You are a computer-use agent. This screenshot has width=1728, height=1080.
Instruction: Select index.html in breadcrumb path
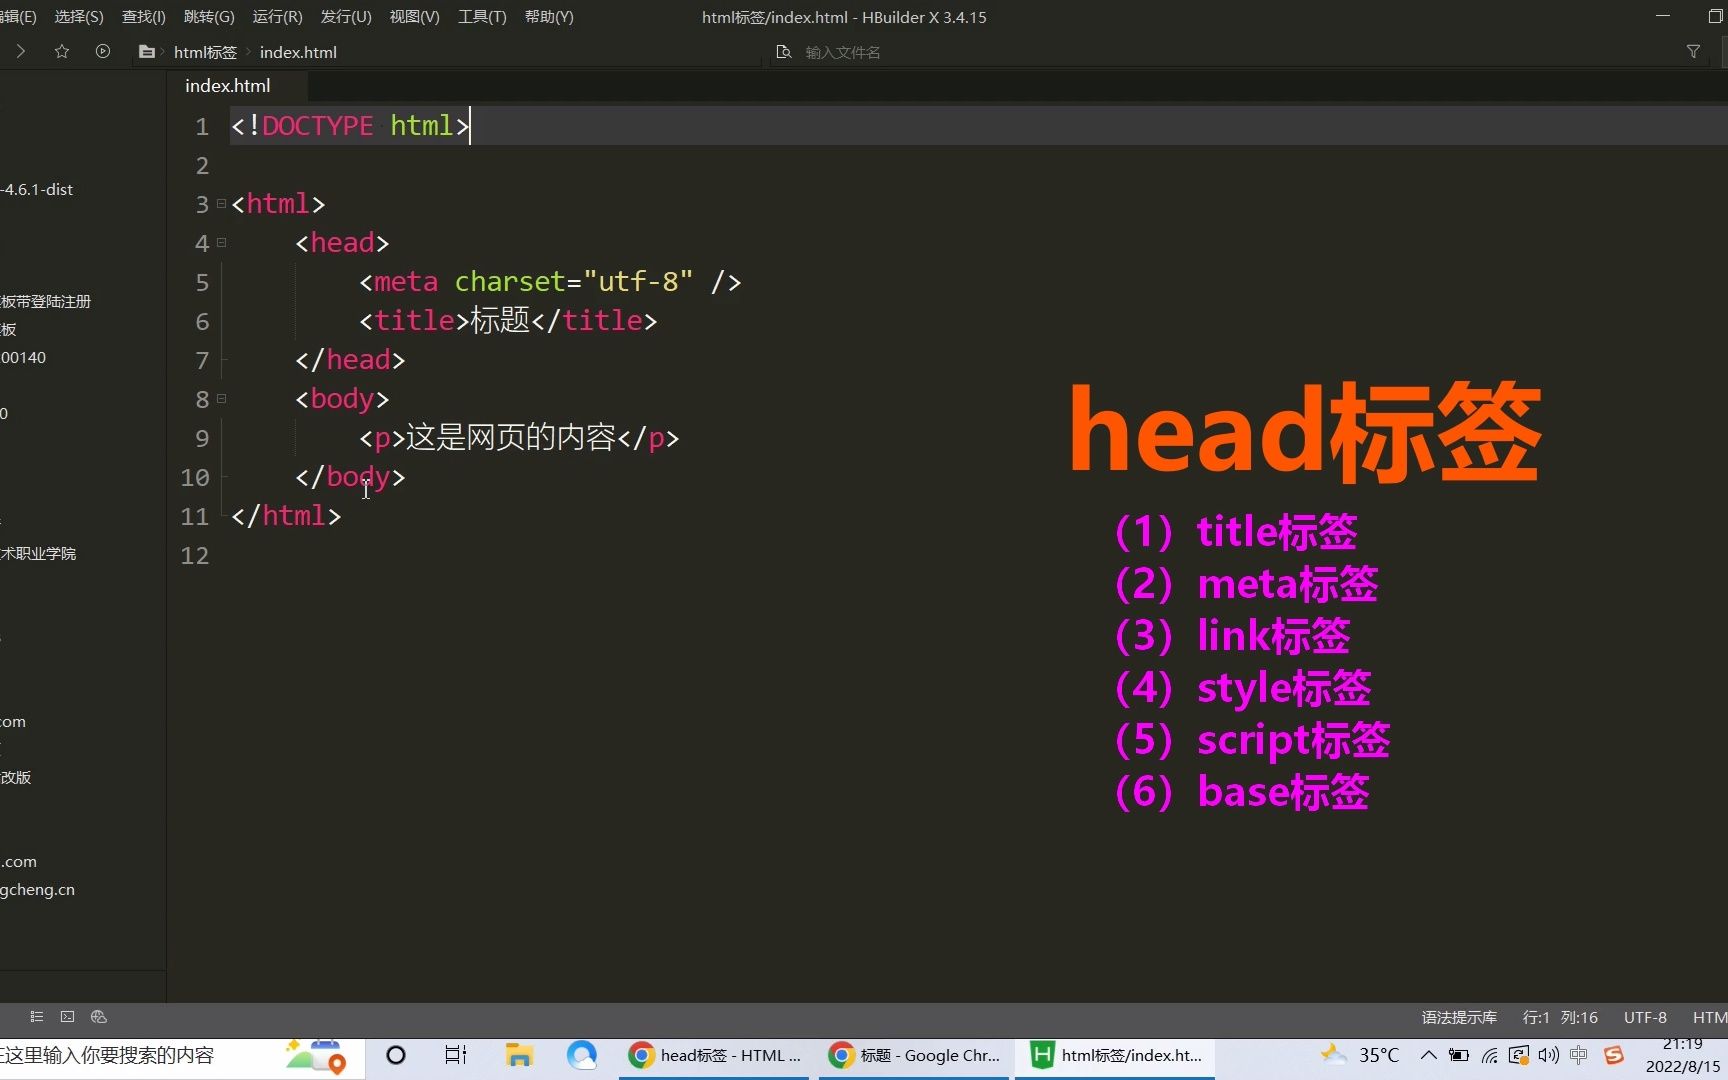(298, 52)
